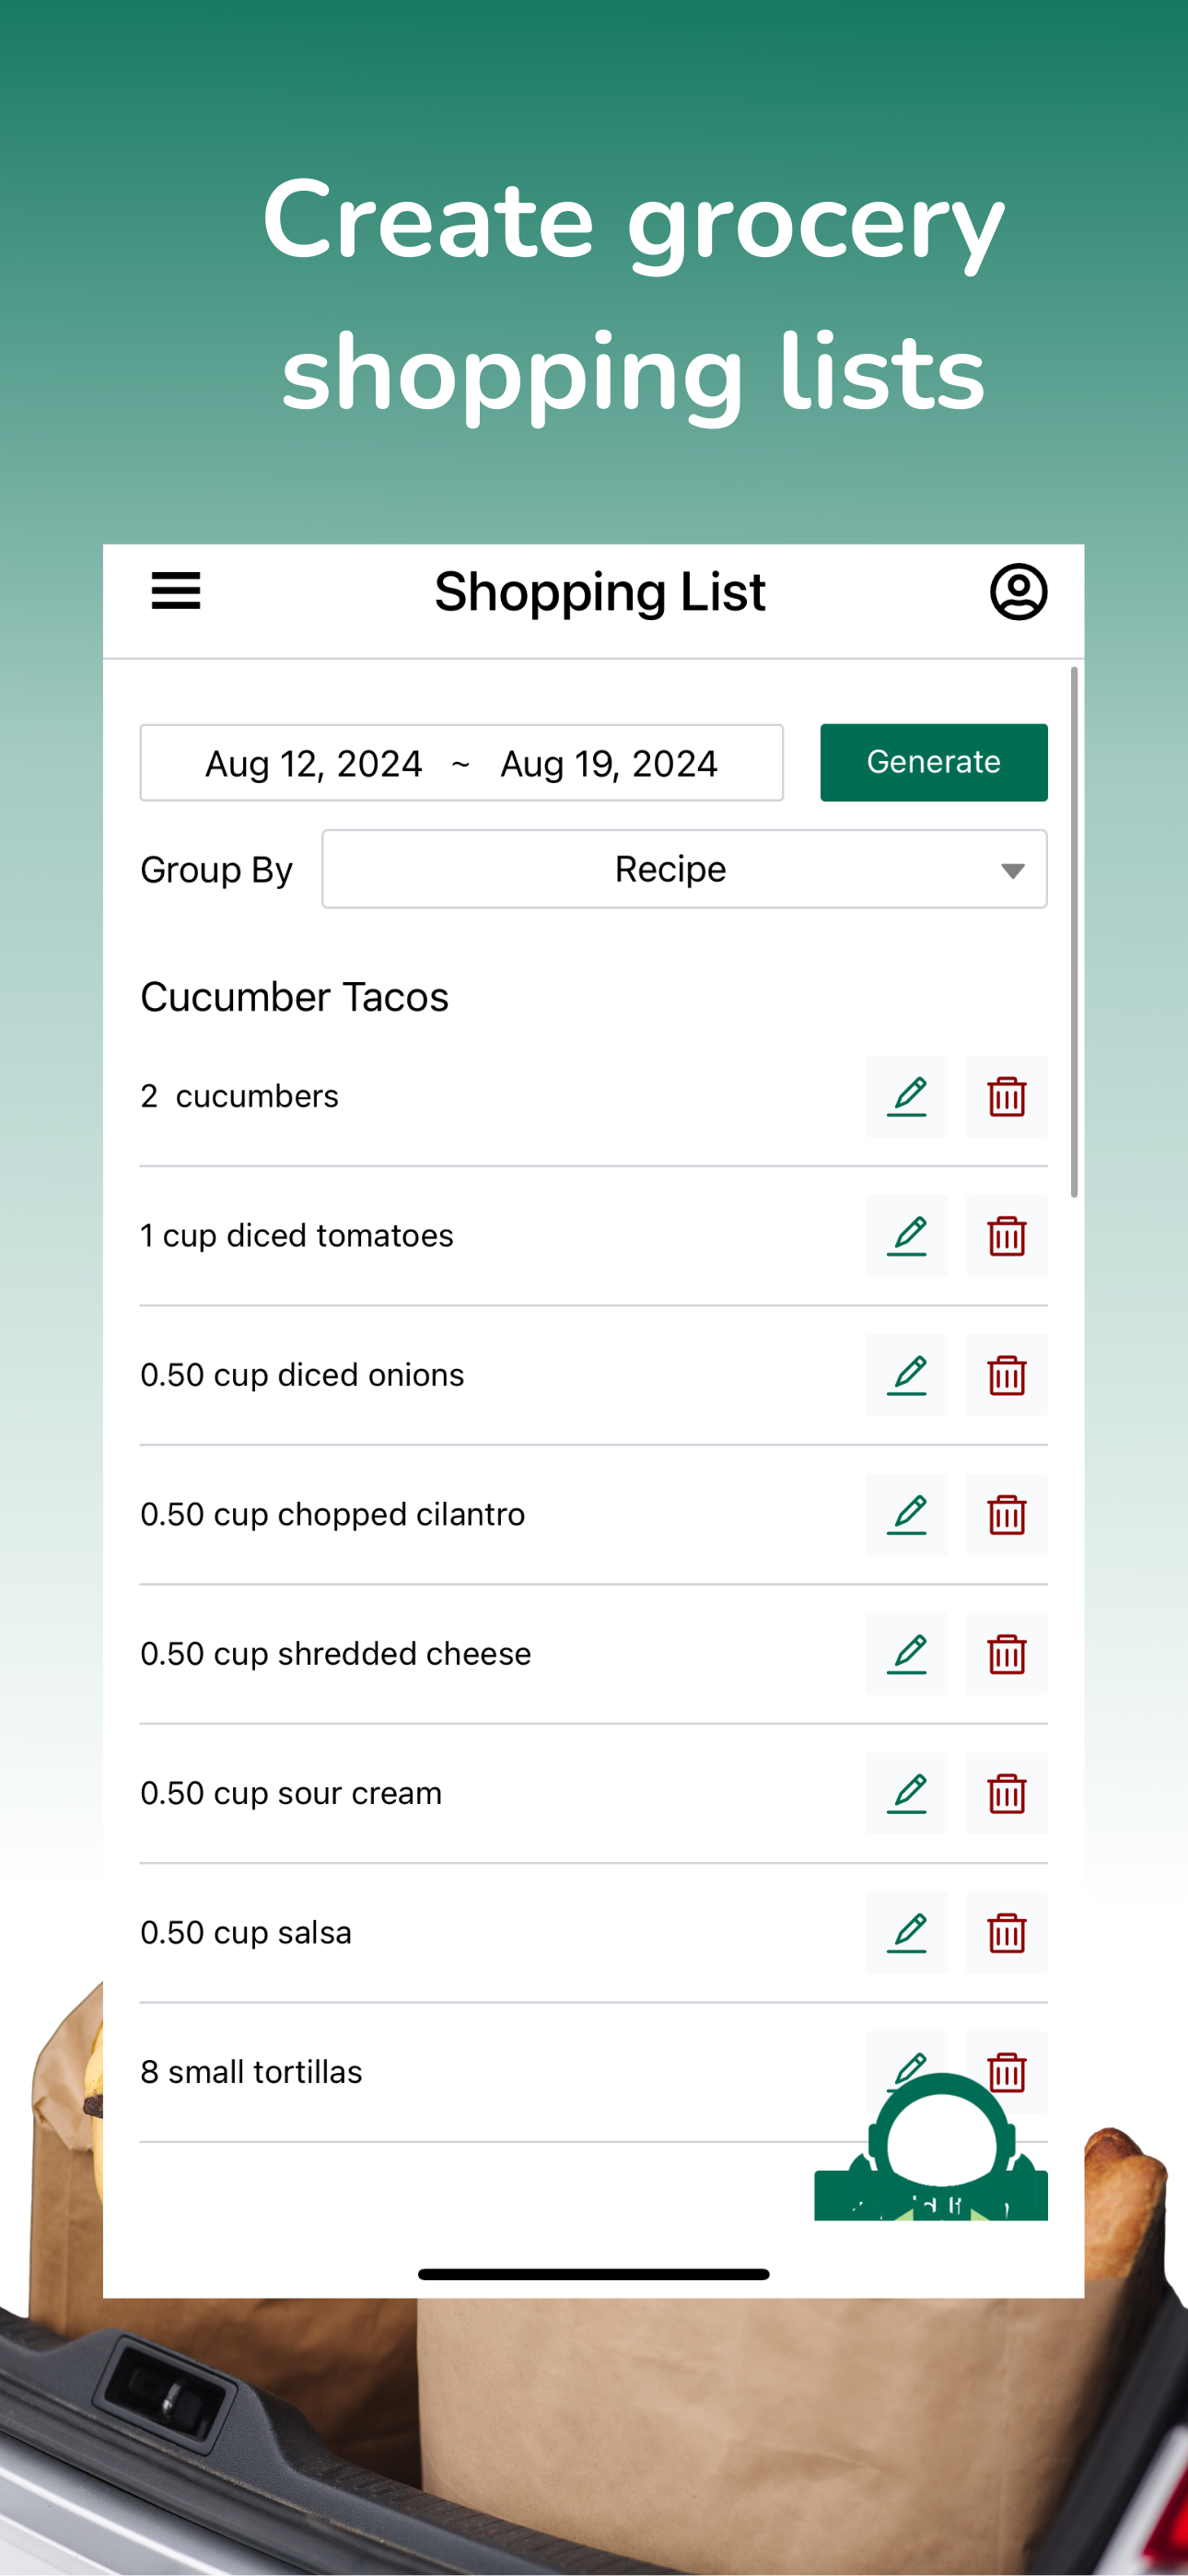Click the Group By dropdown arrow
This screenshot has width=1188, height=2576.
click(x=1012, y=871)
